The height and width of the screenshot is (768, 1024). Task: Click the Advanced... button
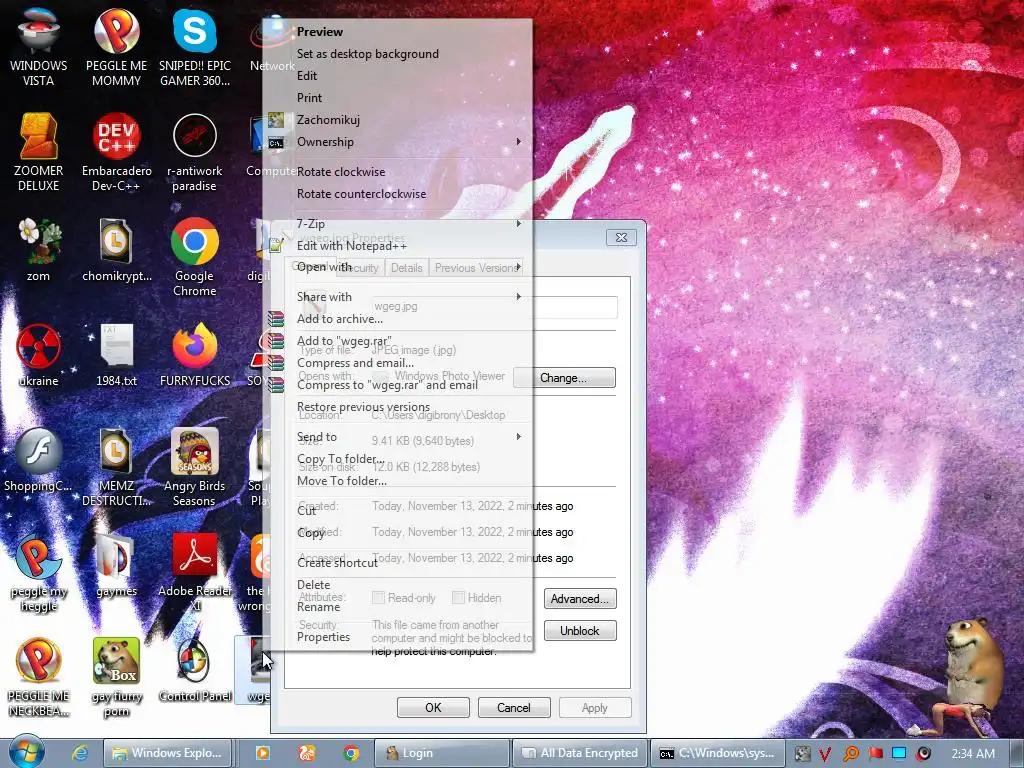(x=580, y=598)
